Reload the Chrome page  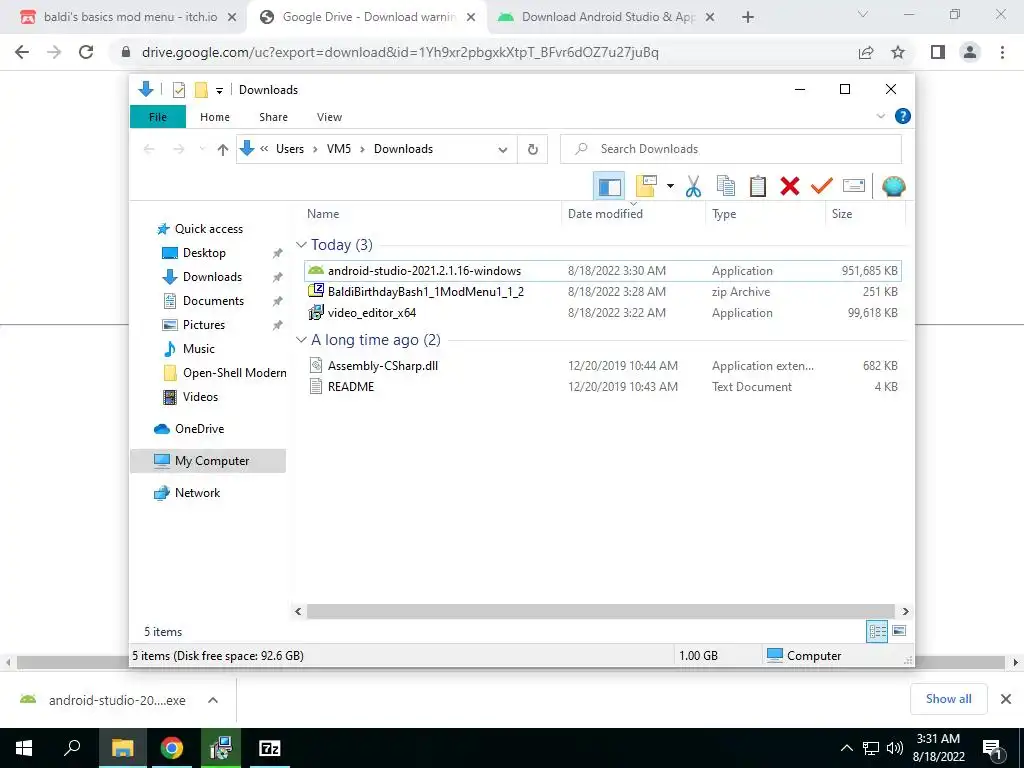(86, 52)
